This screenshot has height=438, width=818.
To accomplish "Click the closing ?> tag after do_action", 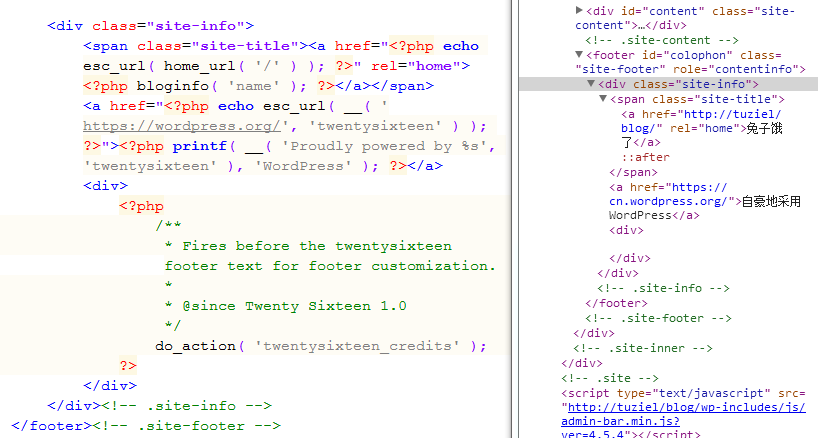I will 128,366.
